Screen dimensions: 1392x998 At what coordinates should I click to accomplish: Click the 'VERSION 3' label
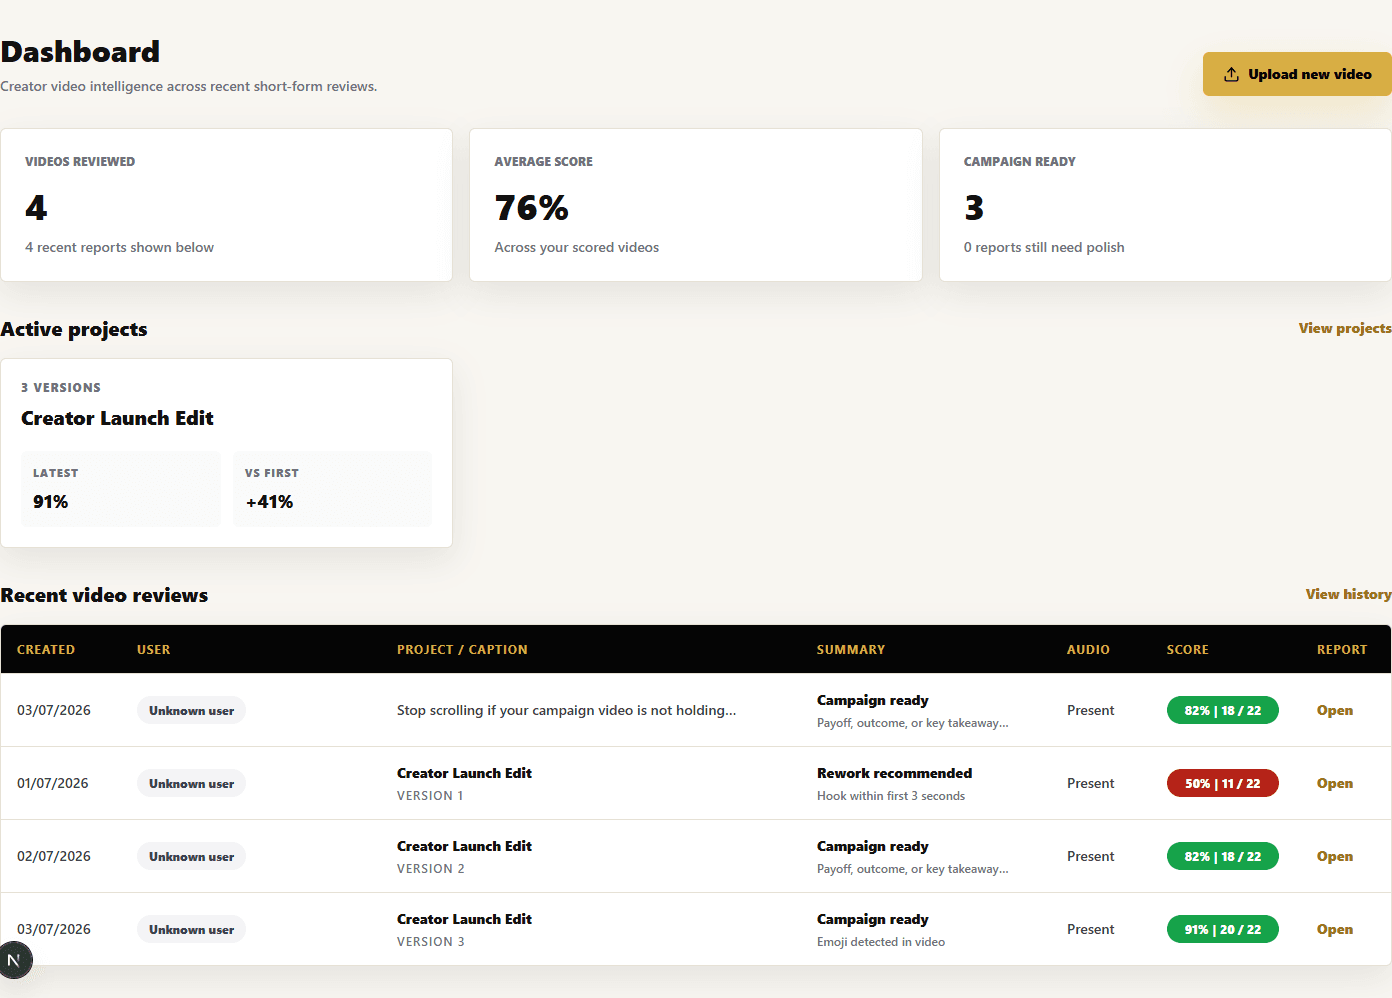[430, 942]
